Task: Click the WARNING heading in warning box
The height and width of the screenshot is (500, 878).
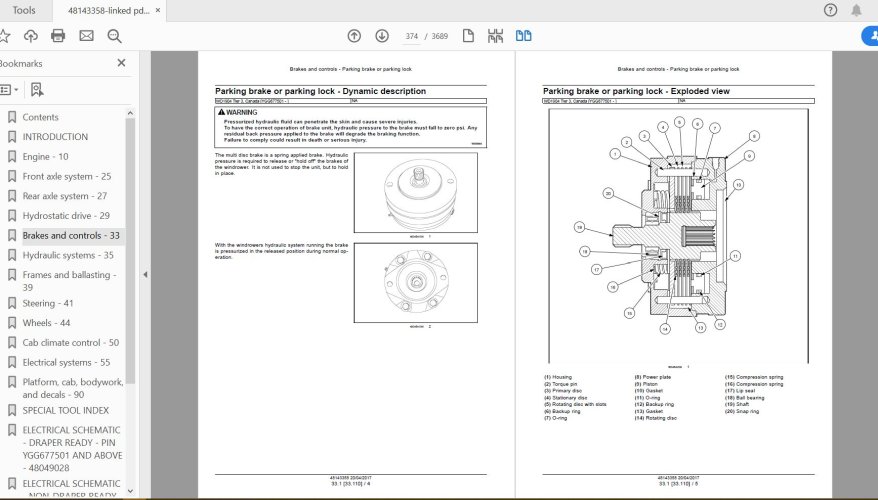Action: pos(238,112)
